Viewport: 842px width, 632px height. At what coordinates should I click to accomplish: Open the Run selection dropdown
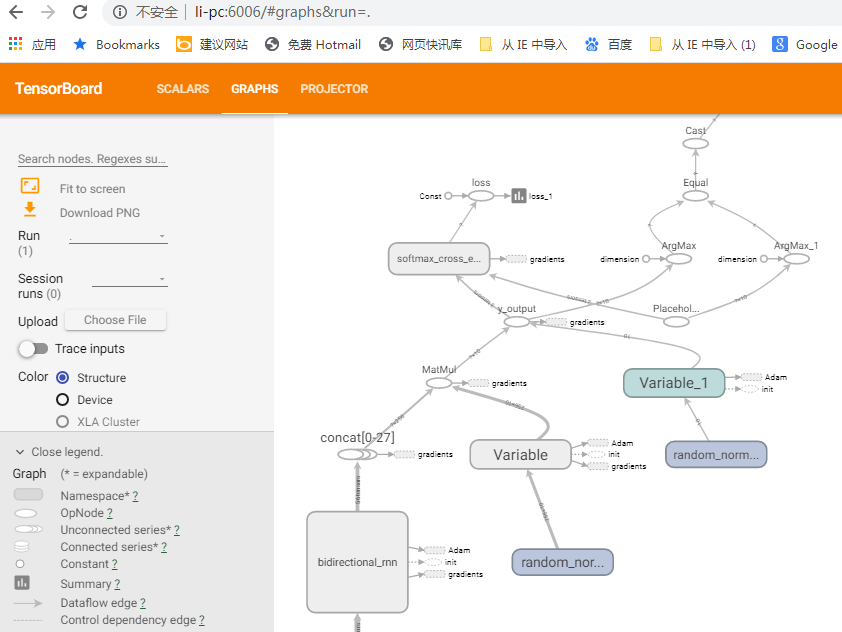[x=117, y=238]
